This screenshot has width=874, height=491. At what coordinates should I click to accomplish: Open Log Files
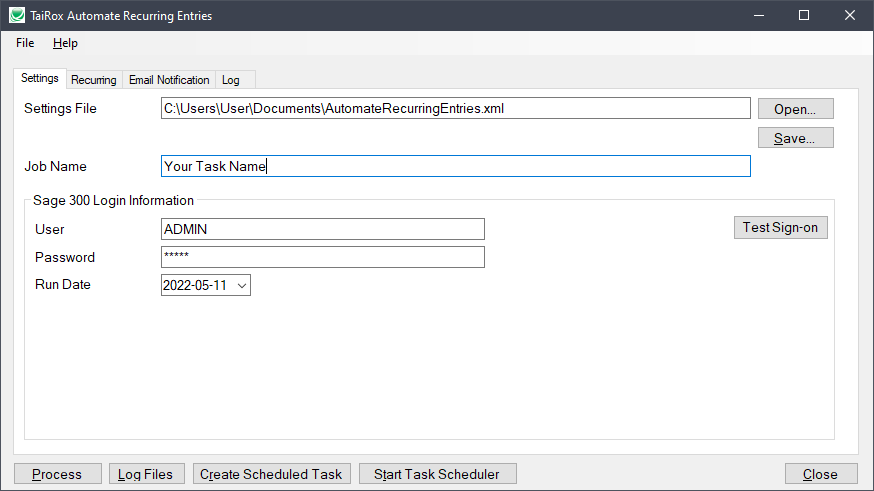tap(147, 474)
